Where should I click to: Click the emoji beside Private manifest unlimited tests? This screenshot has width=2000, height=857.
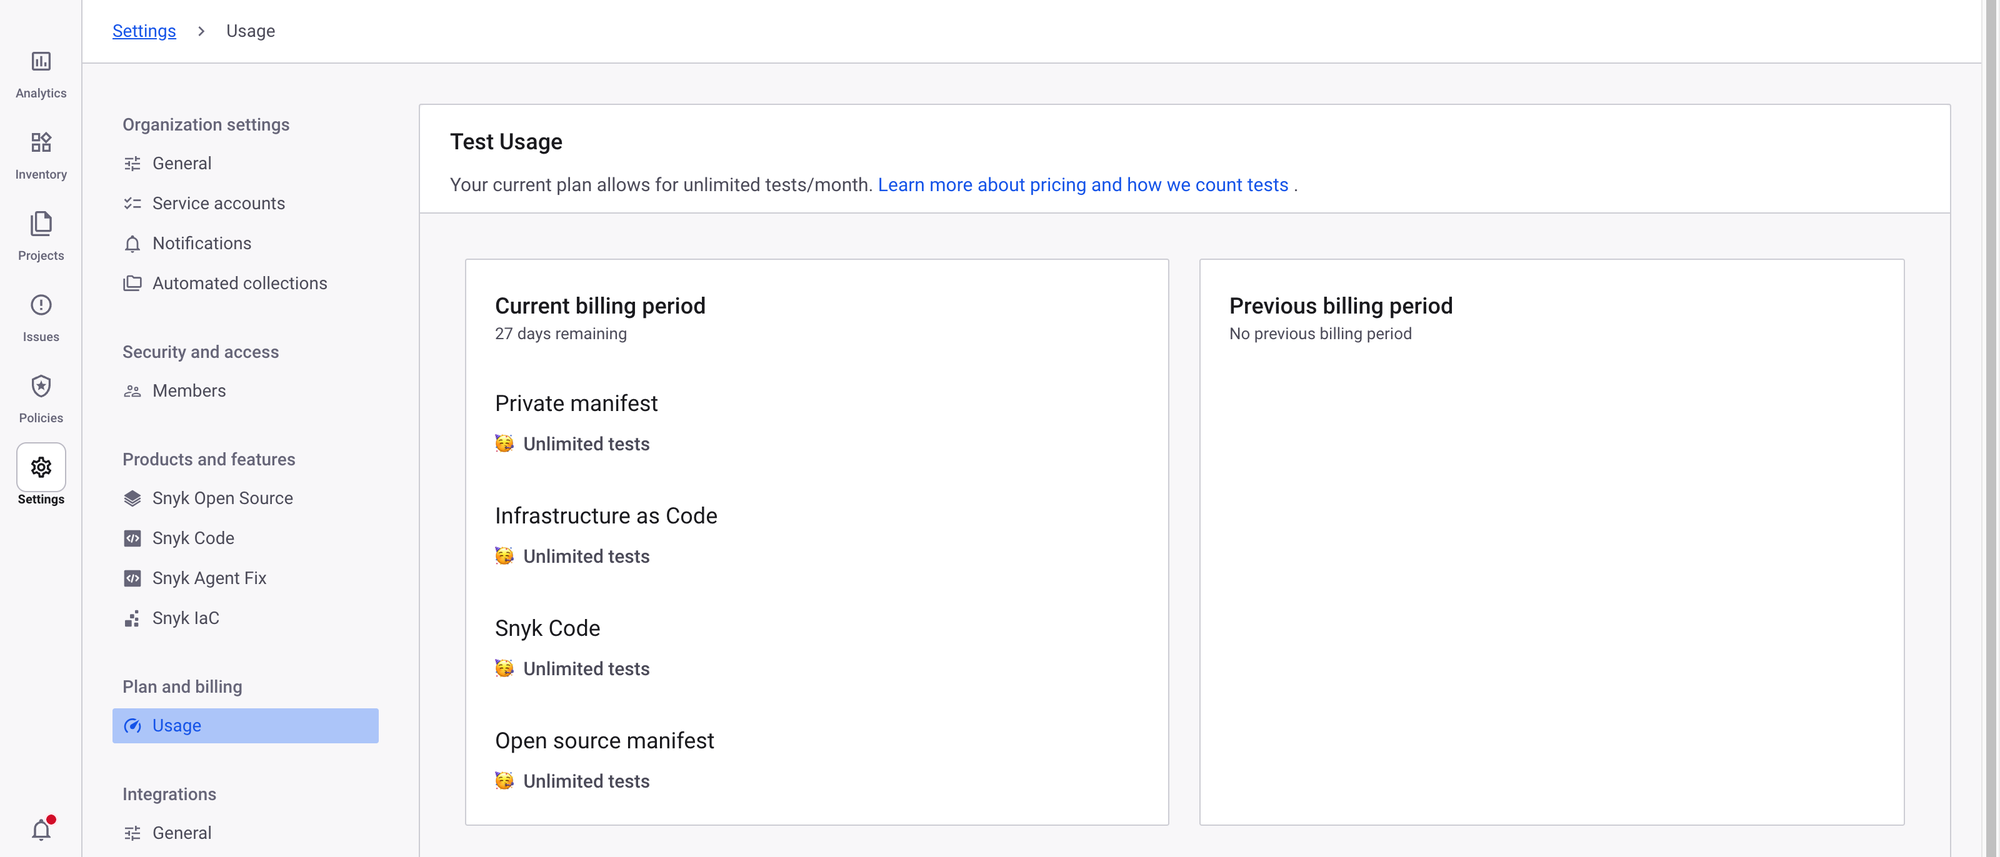click(505, 443)
